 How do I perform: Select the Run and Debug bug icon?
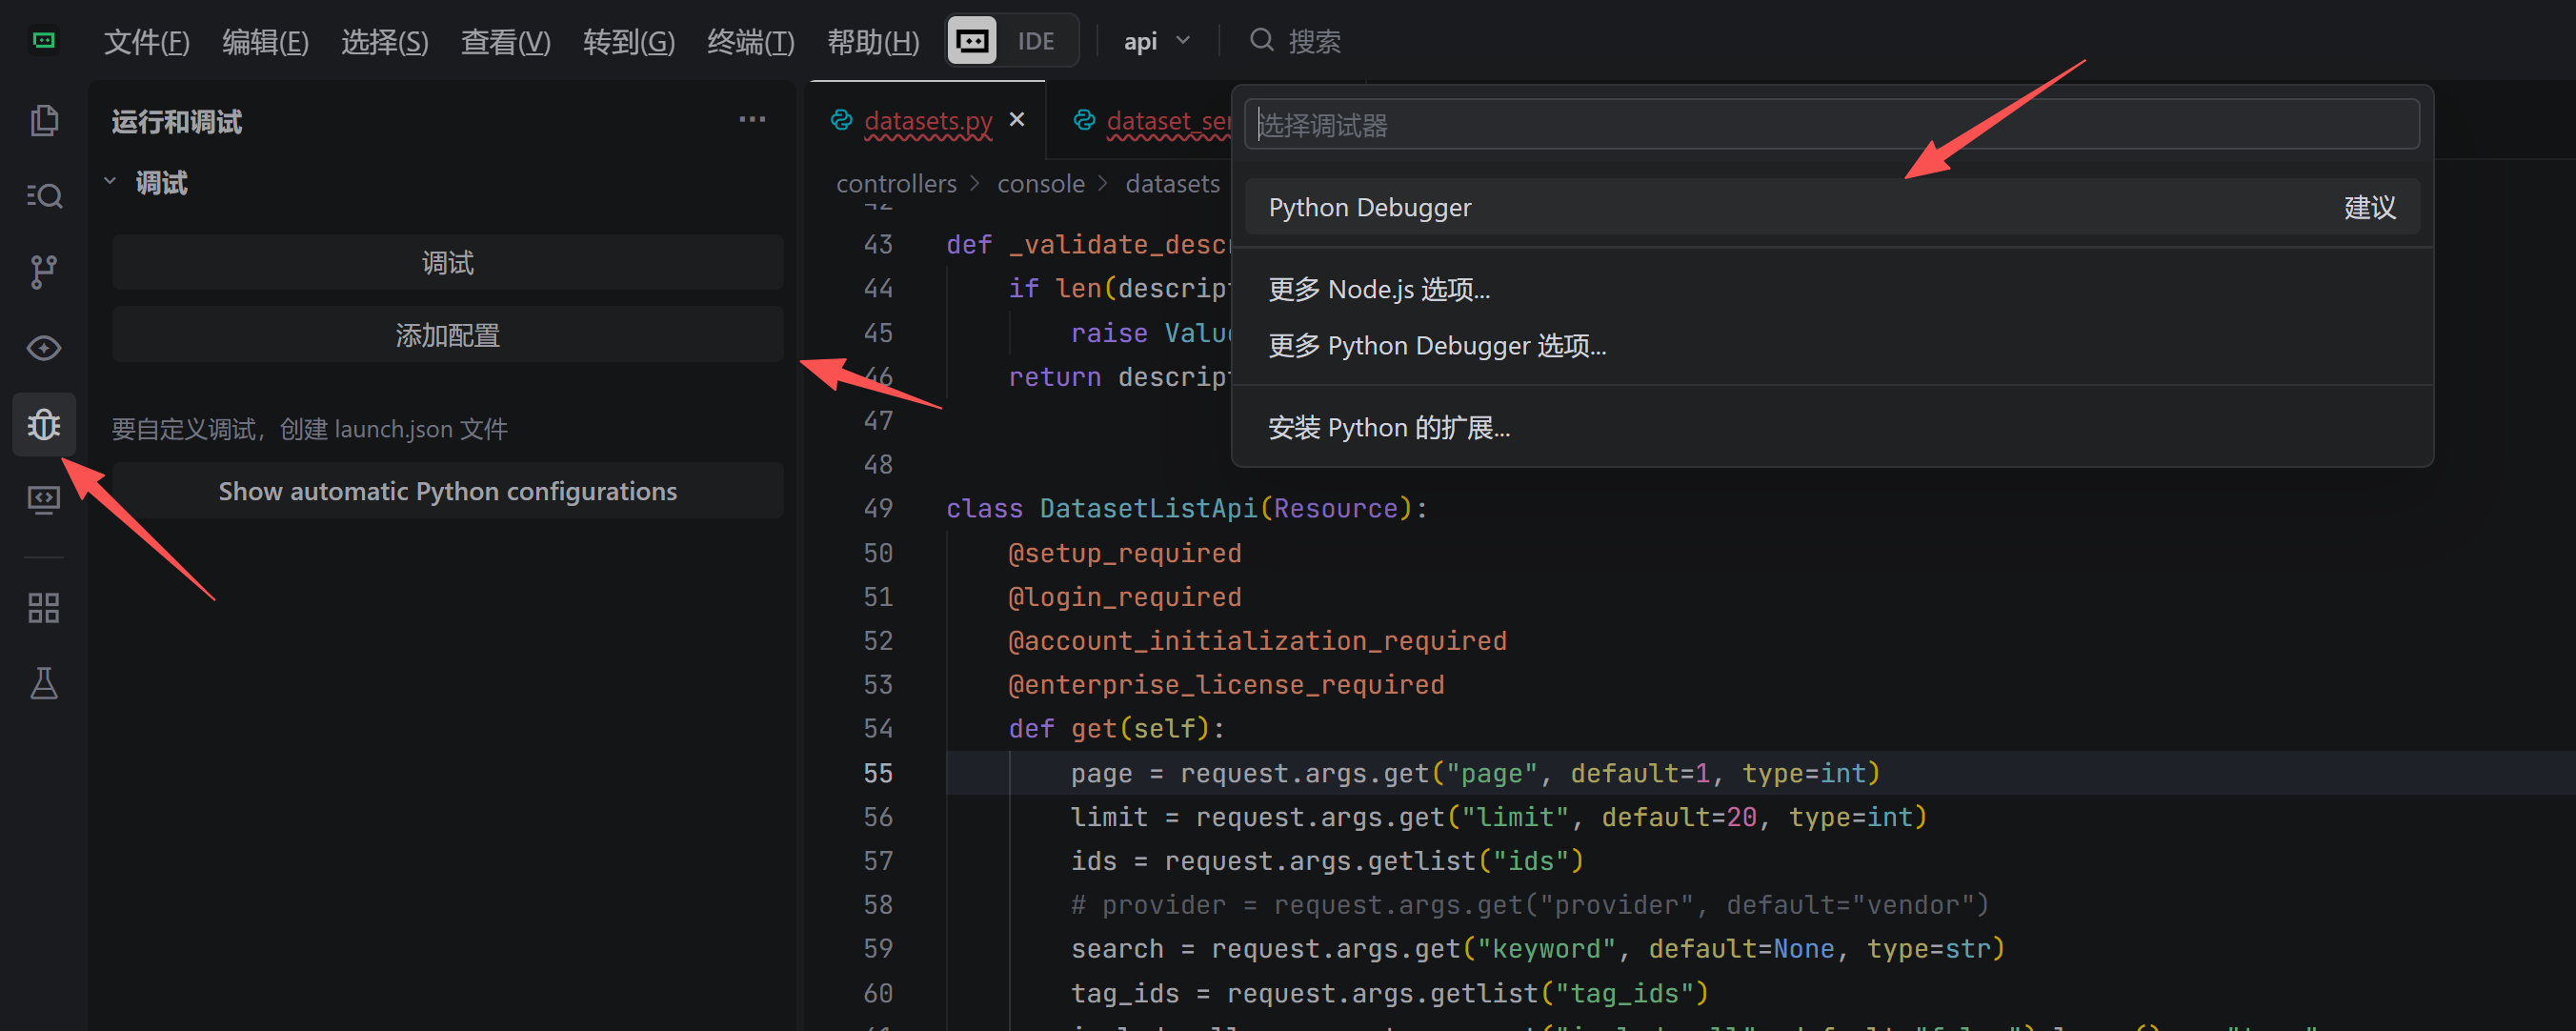pyautogui.click(x=44, y=424)
